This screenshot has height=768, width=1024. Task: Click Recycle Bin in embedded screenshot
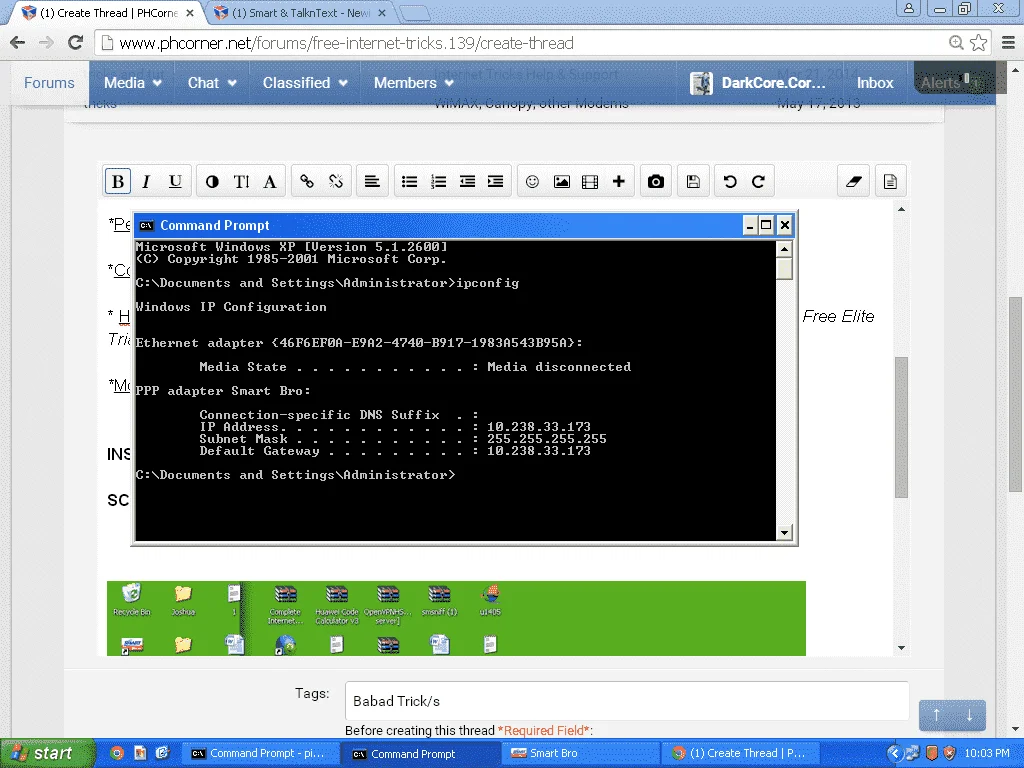click(131, 600)
